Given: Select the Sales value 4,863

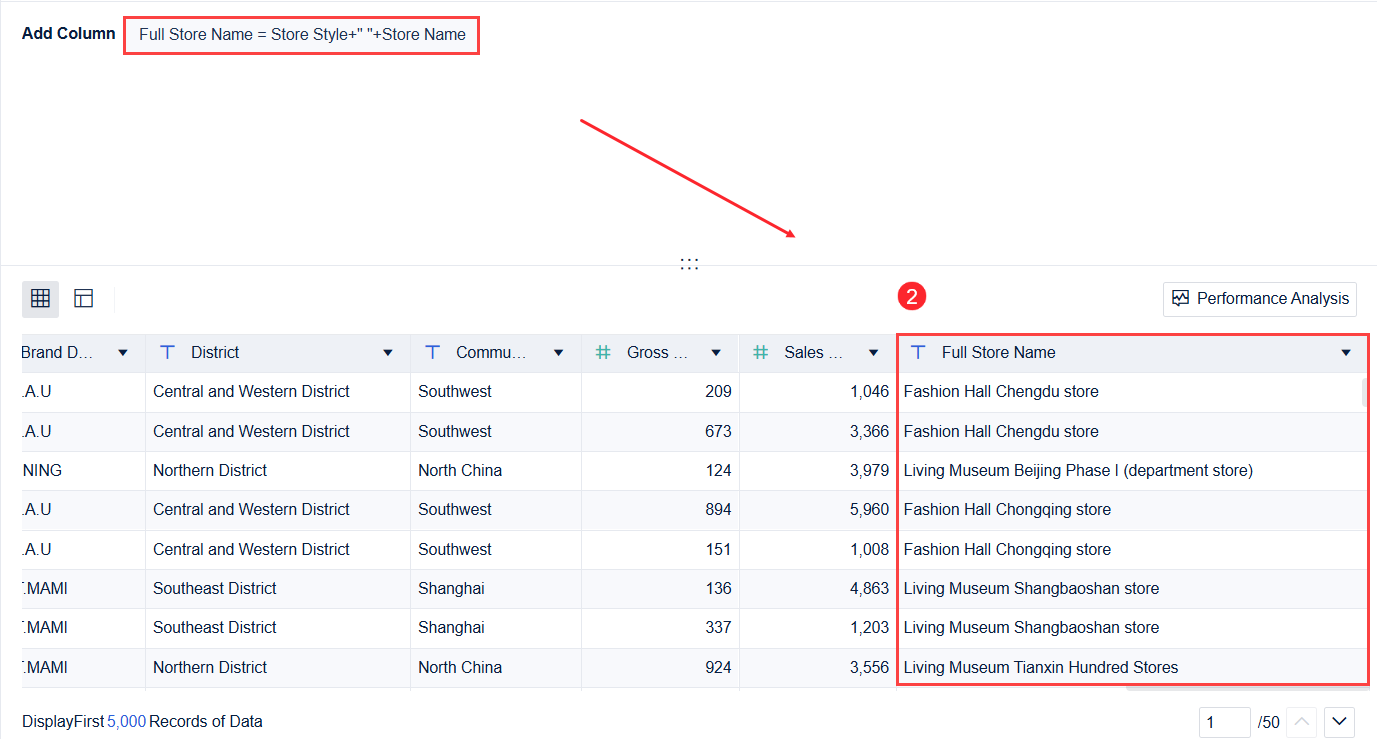Looking at the screenshot, I should [x=869, y=588].
